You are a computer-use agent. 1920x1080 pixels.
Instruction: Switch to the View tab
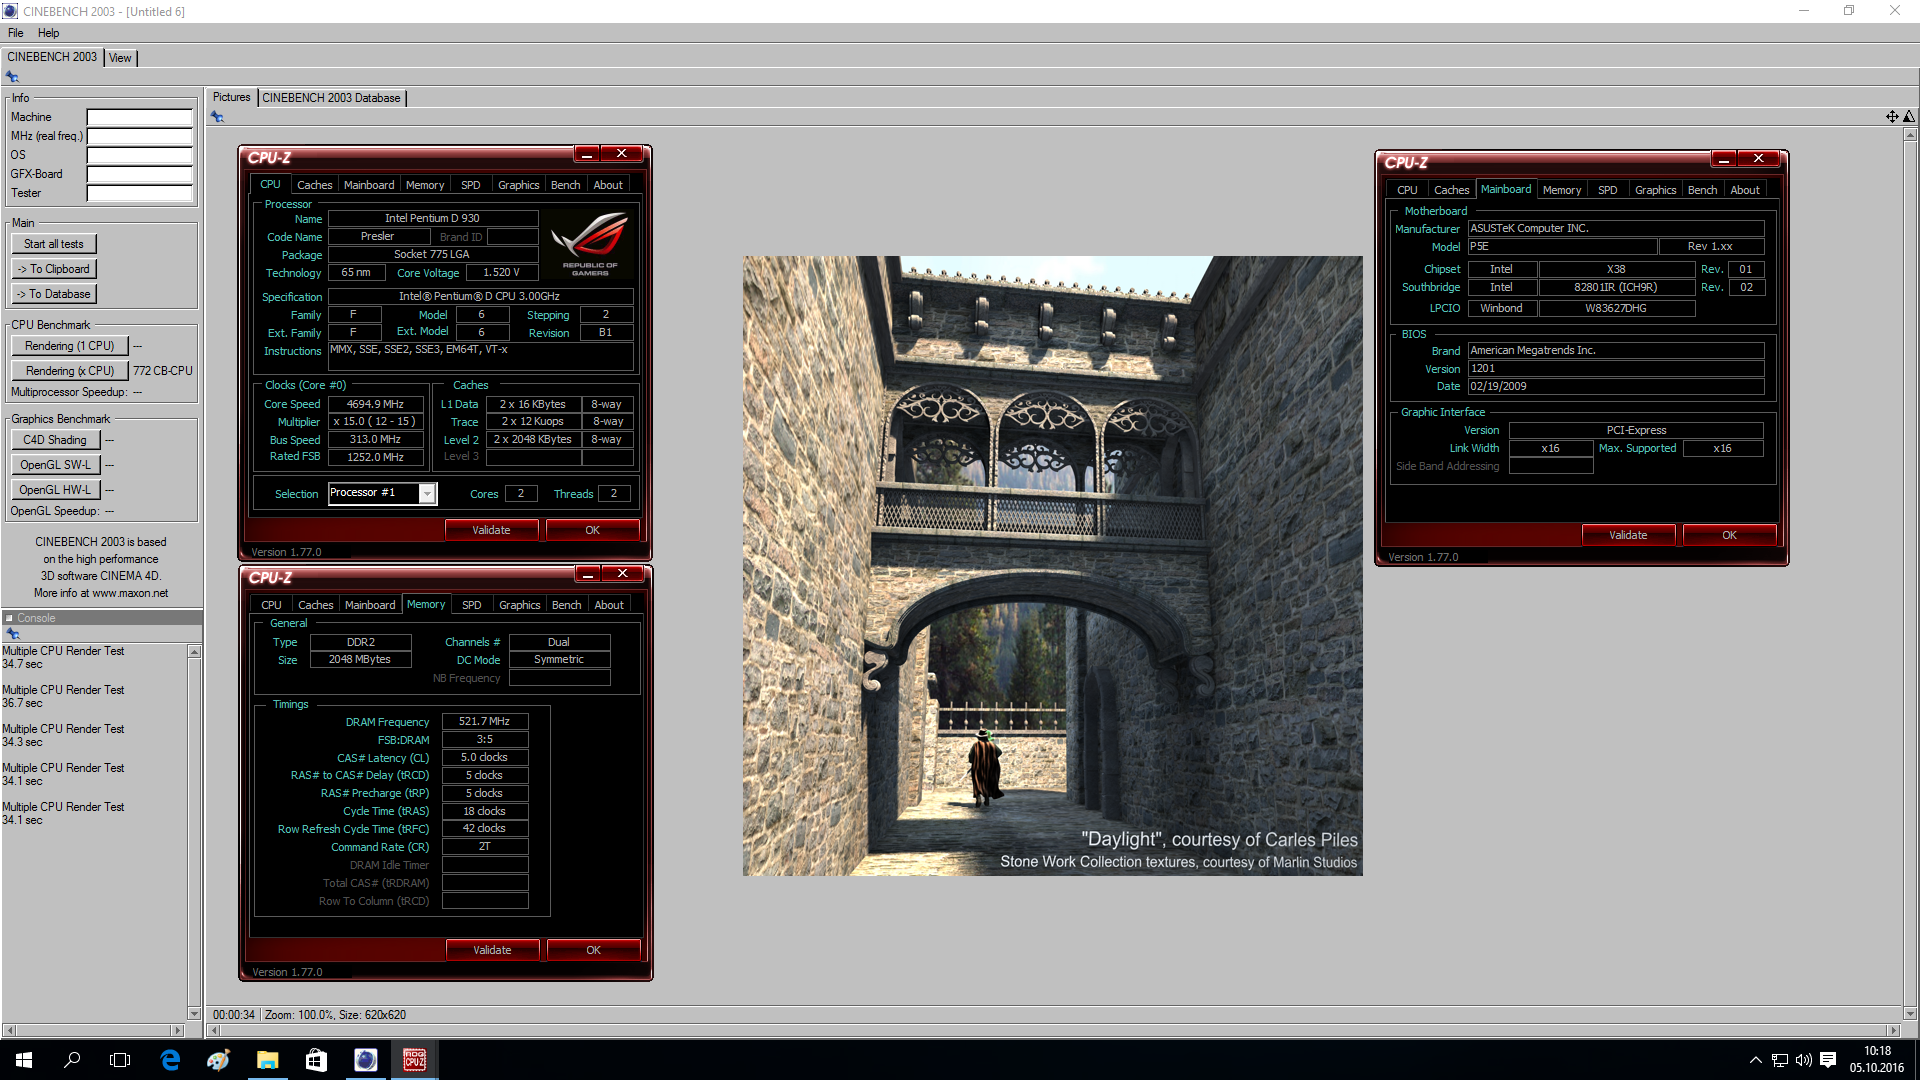point(120,58)
